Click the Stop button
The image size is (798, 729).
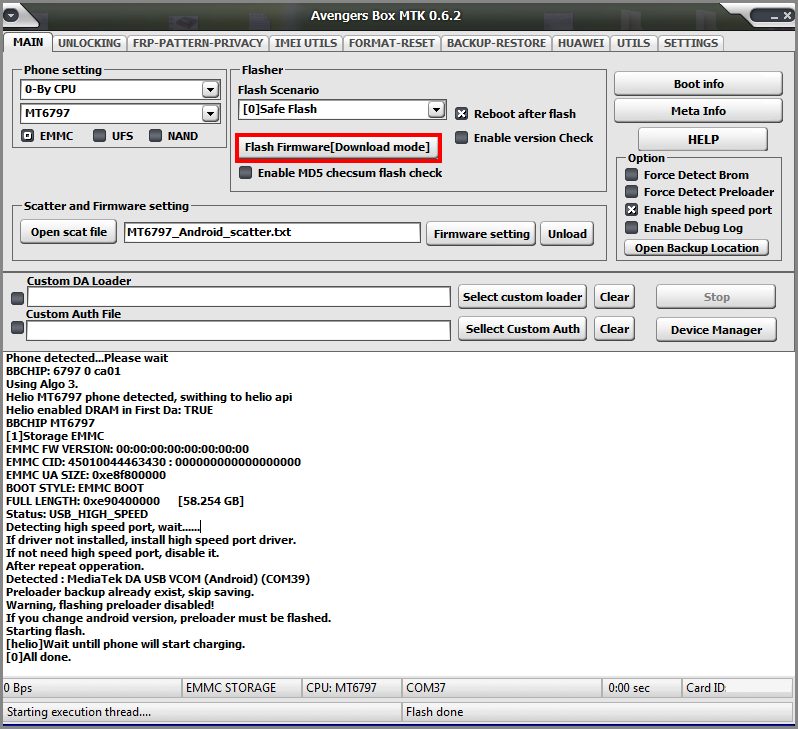[716, 297]
